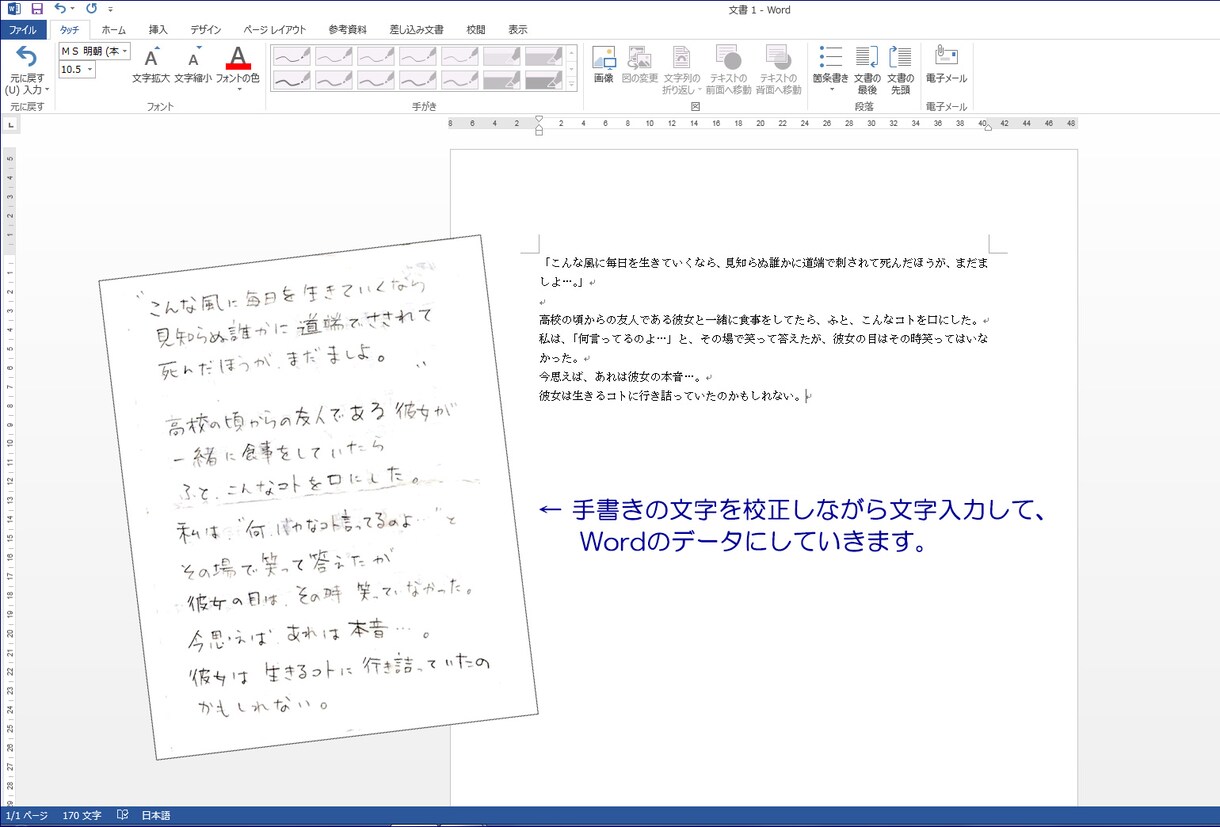Apply 箇条書き bullet list icon
1220x827 pixels.
pos(830,57)
